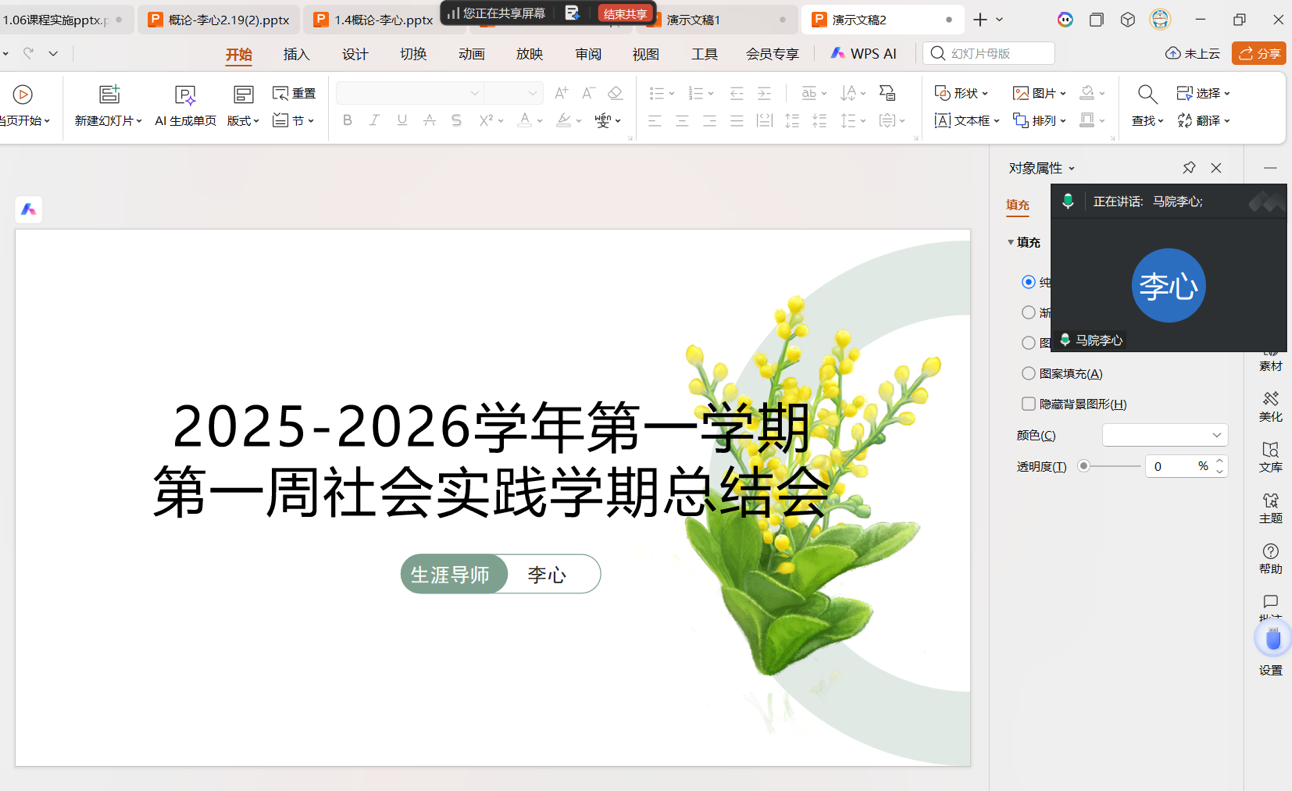Click the 重置 reset slide icon
This screenshot has width=1292, height=791.
pos(281,93)
